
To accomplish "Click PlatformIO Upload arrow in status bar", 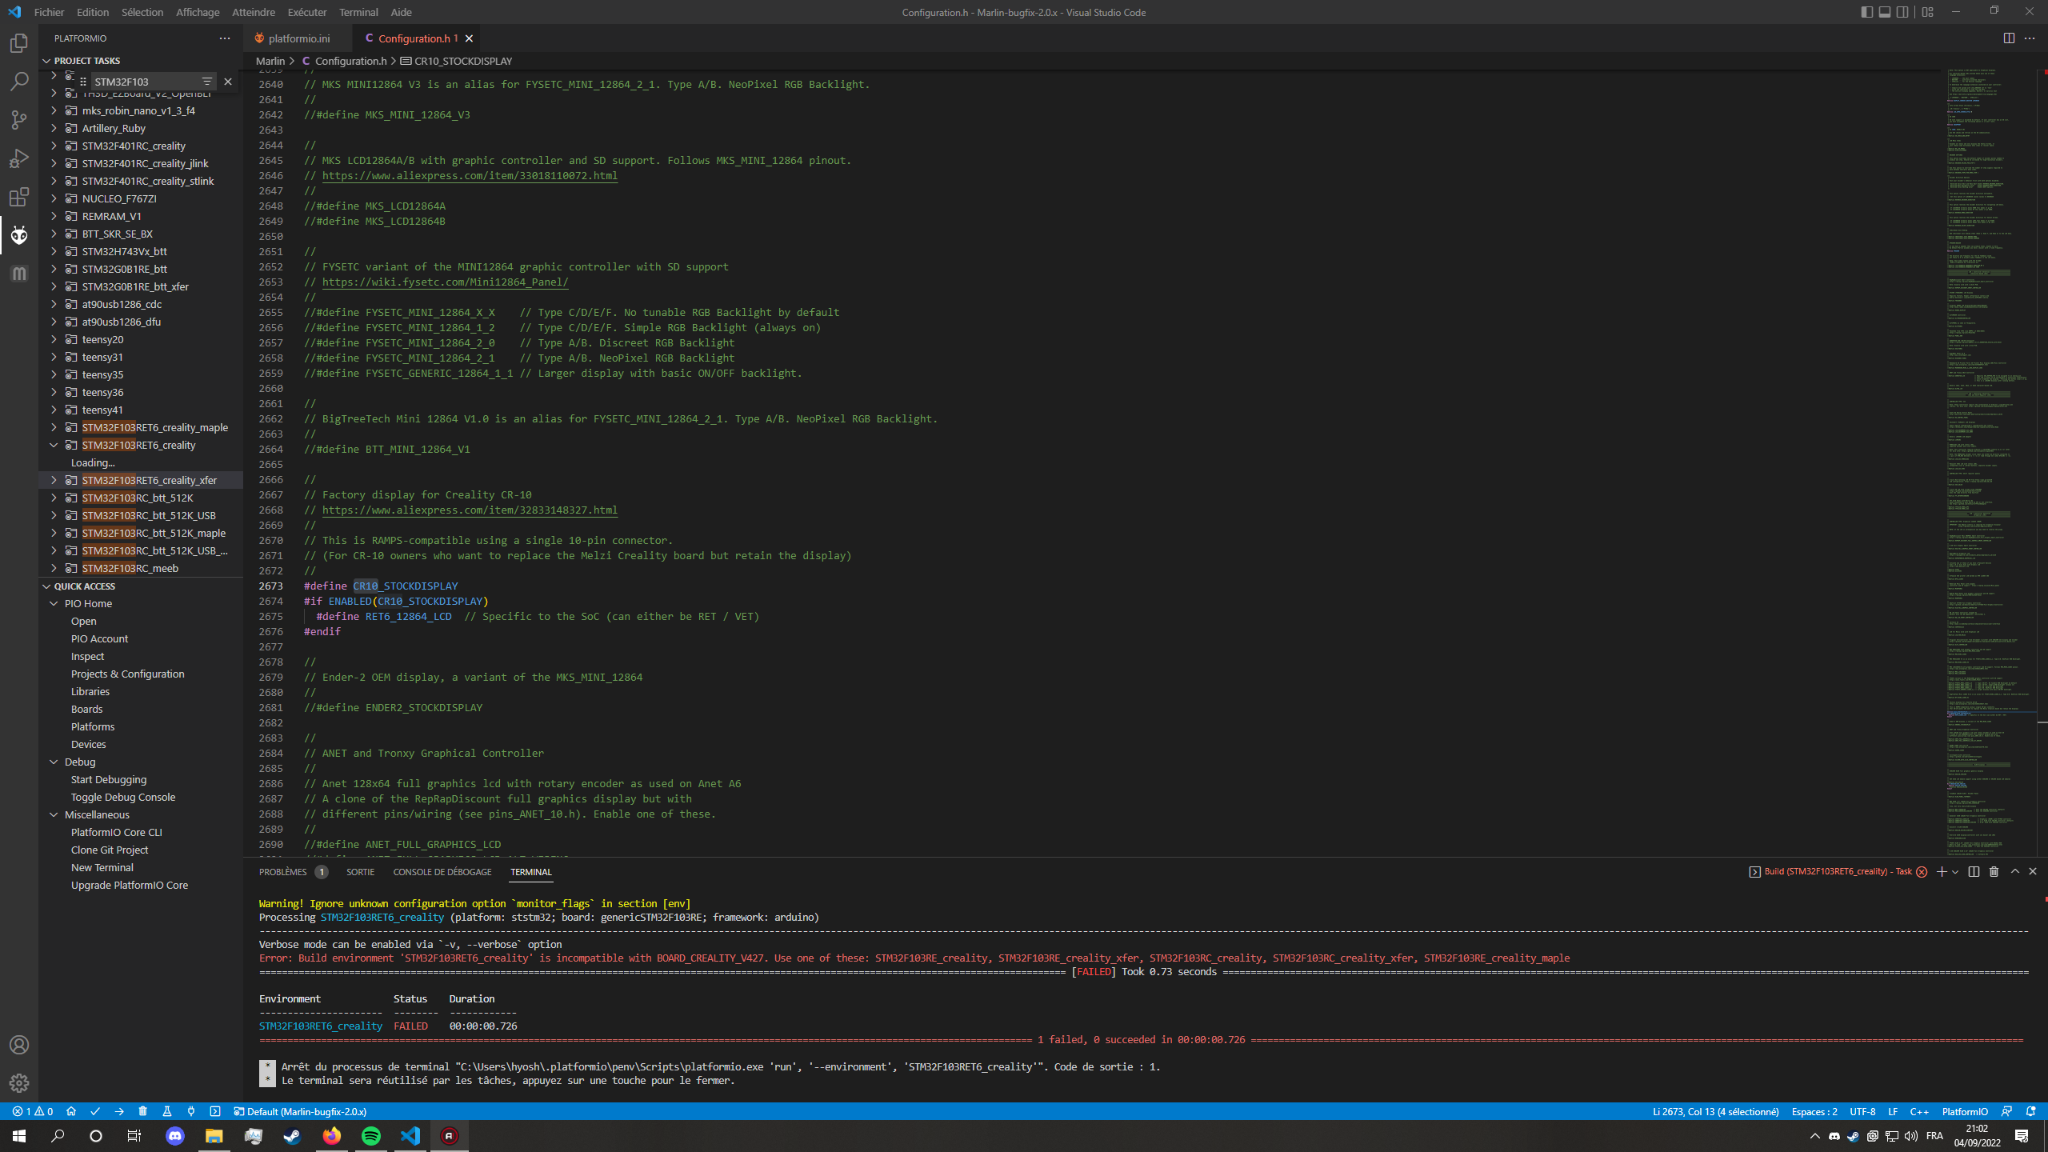I will [119, 1111].
